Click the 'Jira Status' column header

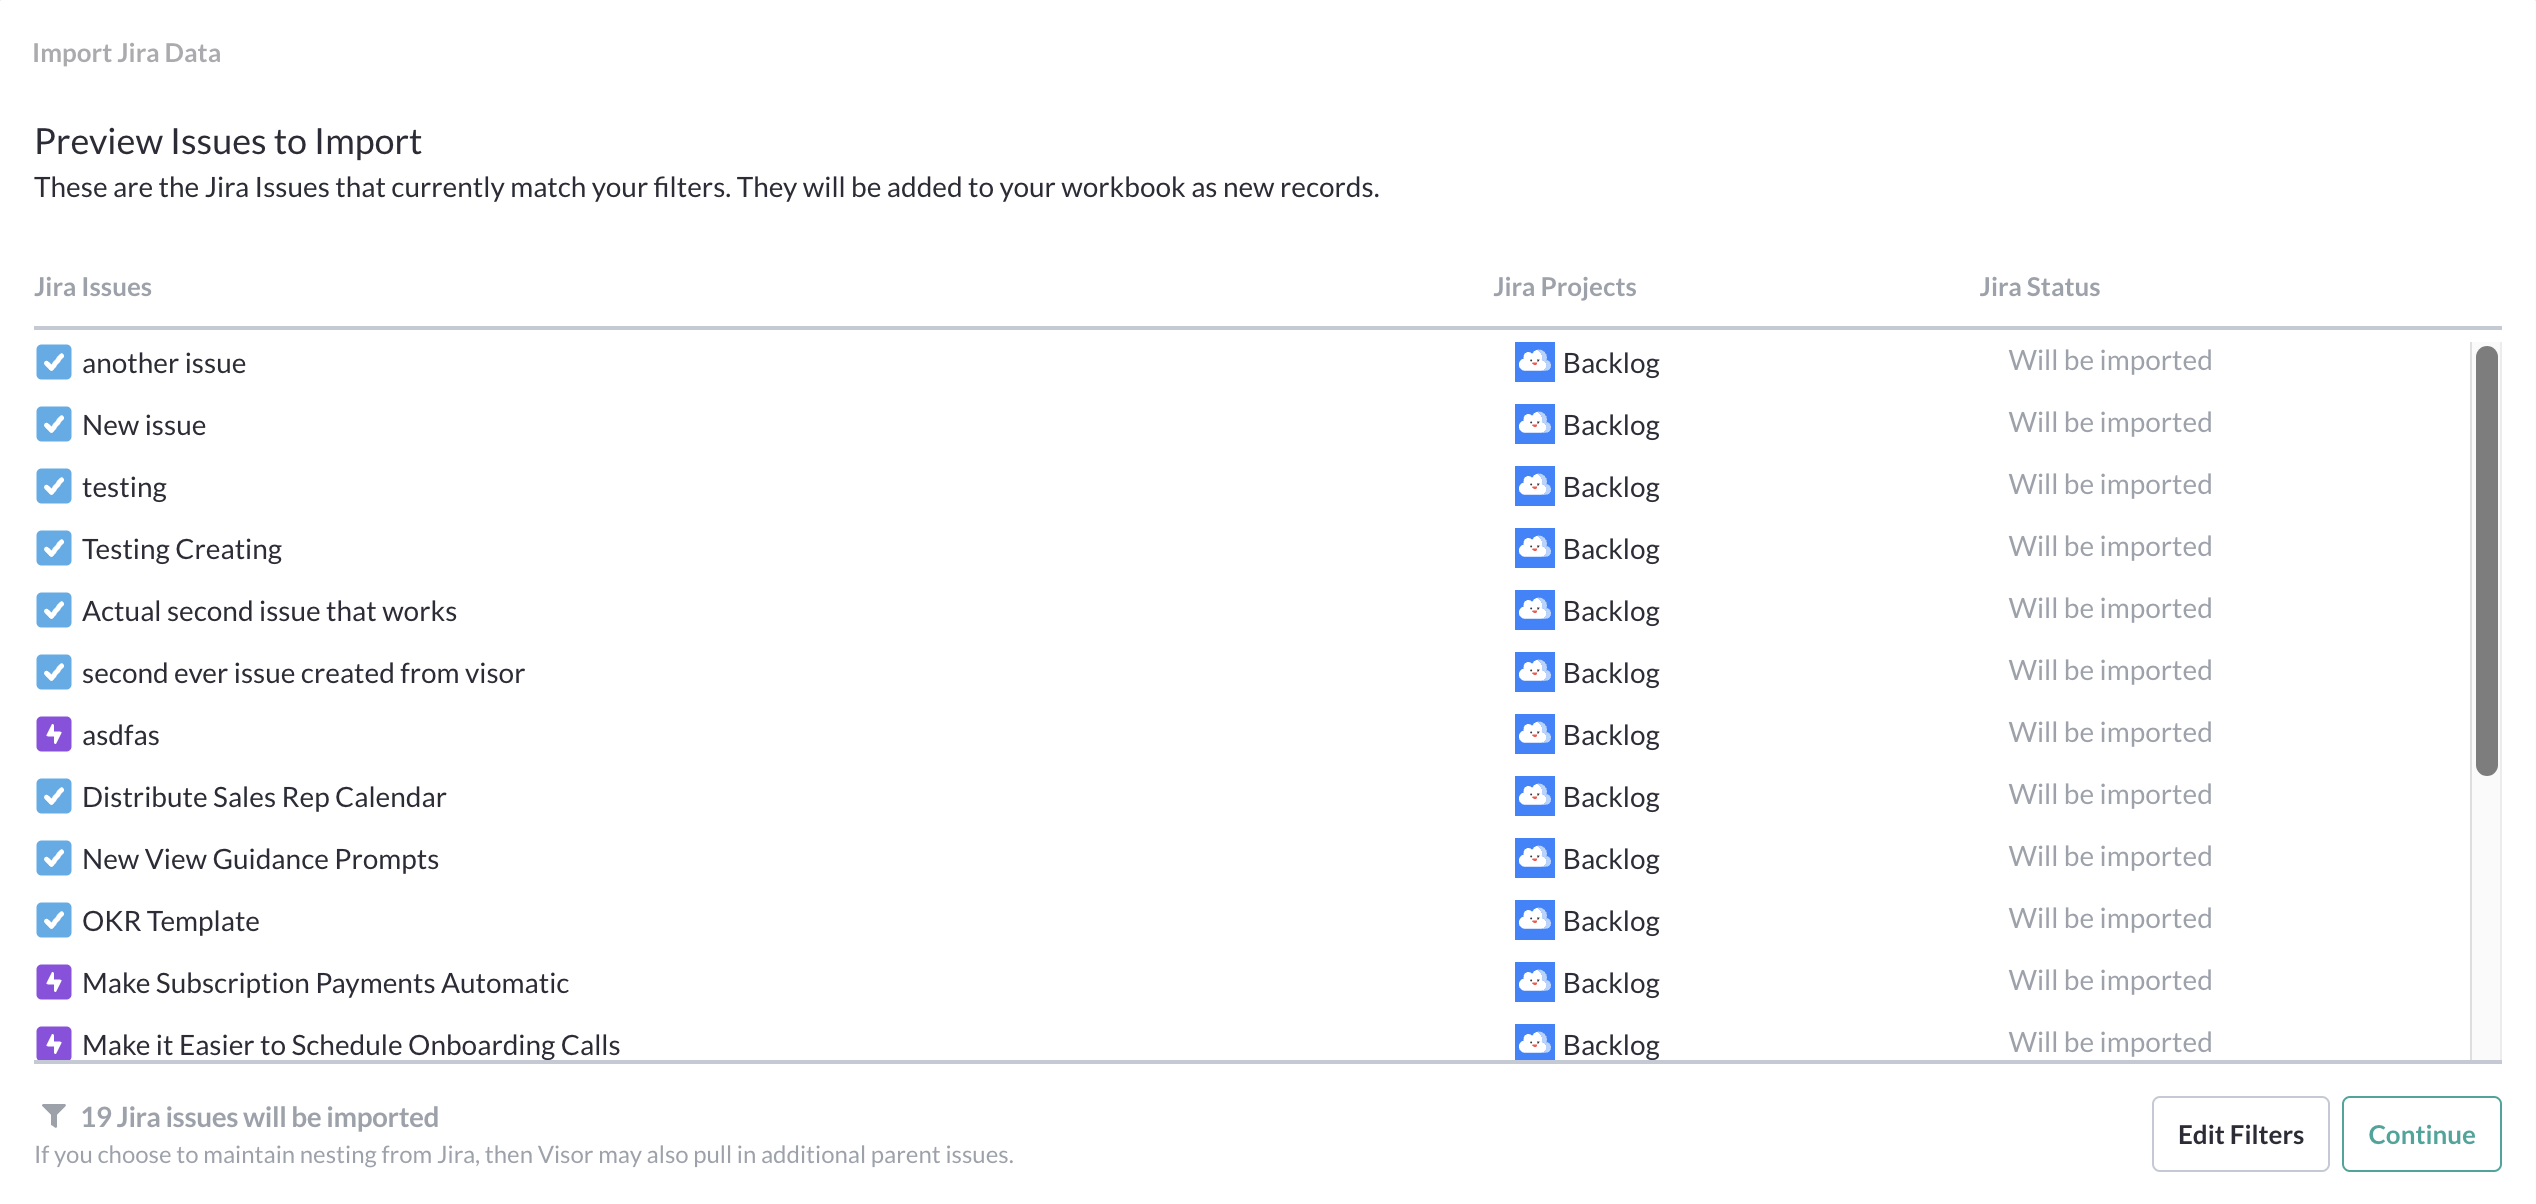[x=2039, y=287]
